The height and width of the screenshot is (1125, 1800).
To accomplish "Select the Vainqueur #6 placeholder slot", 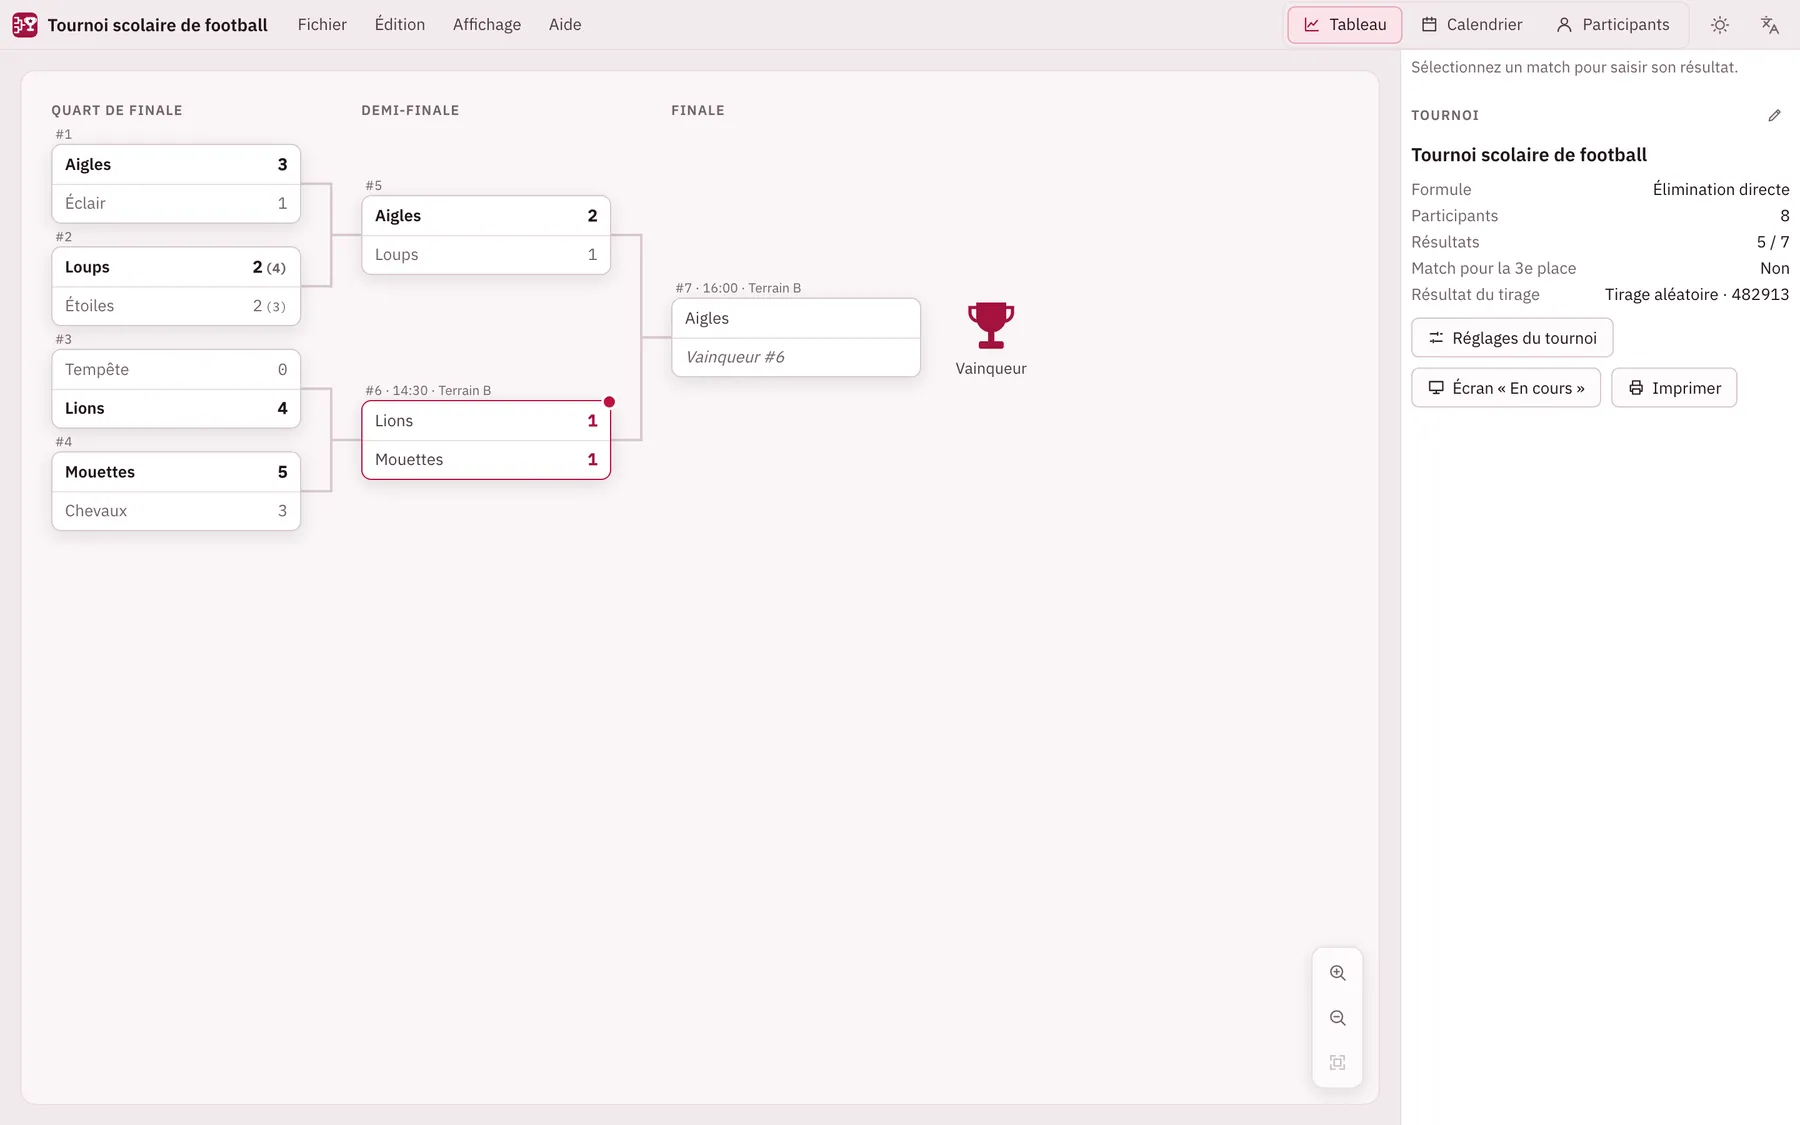I will (x=796, y=357).
